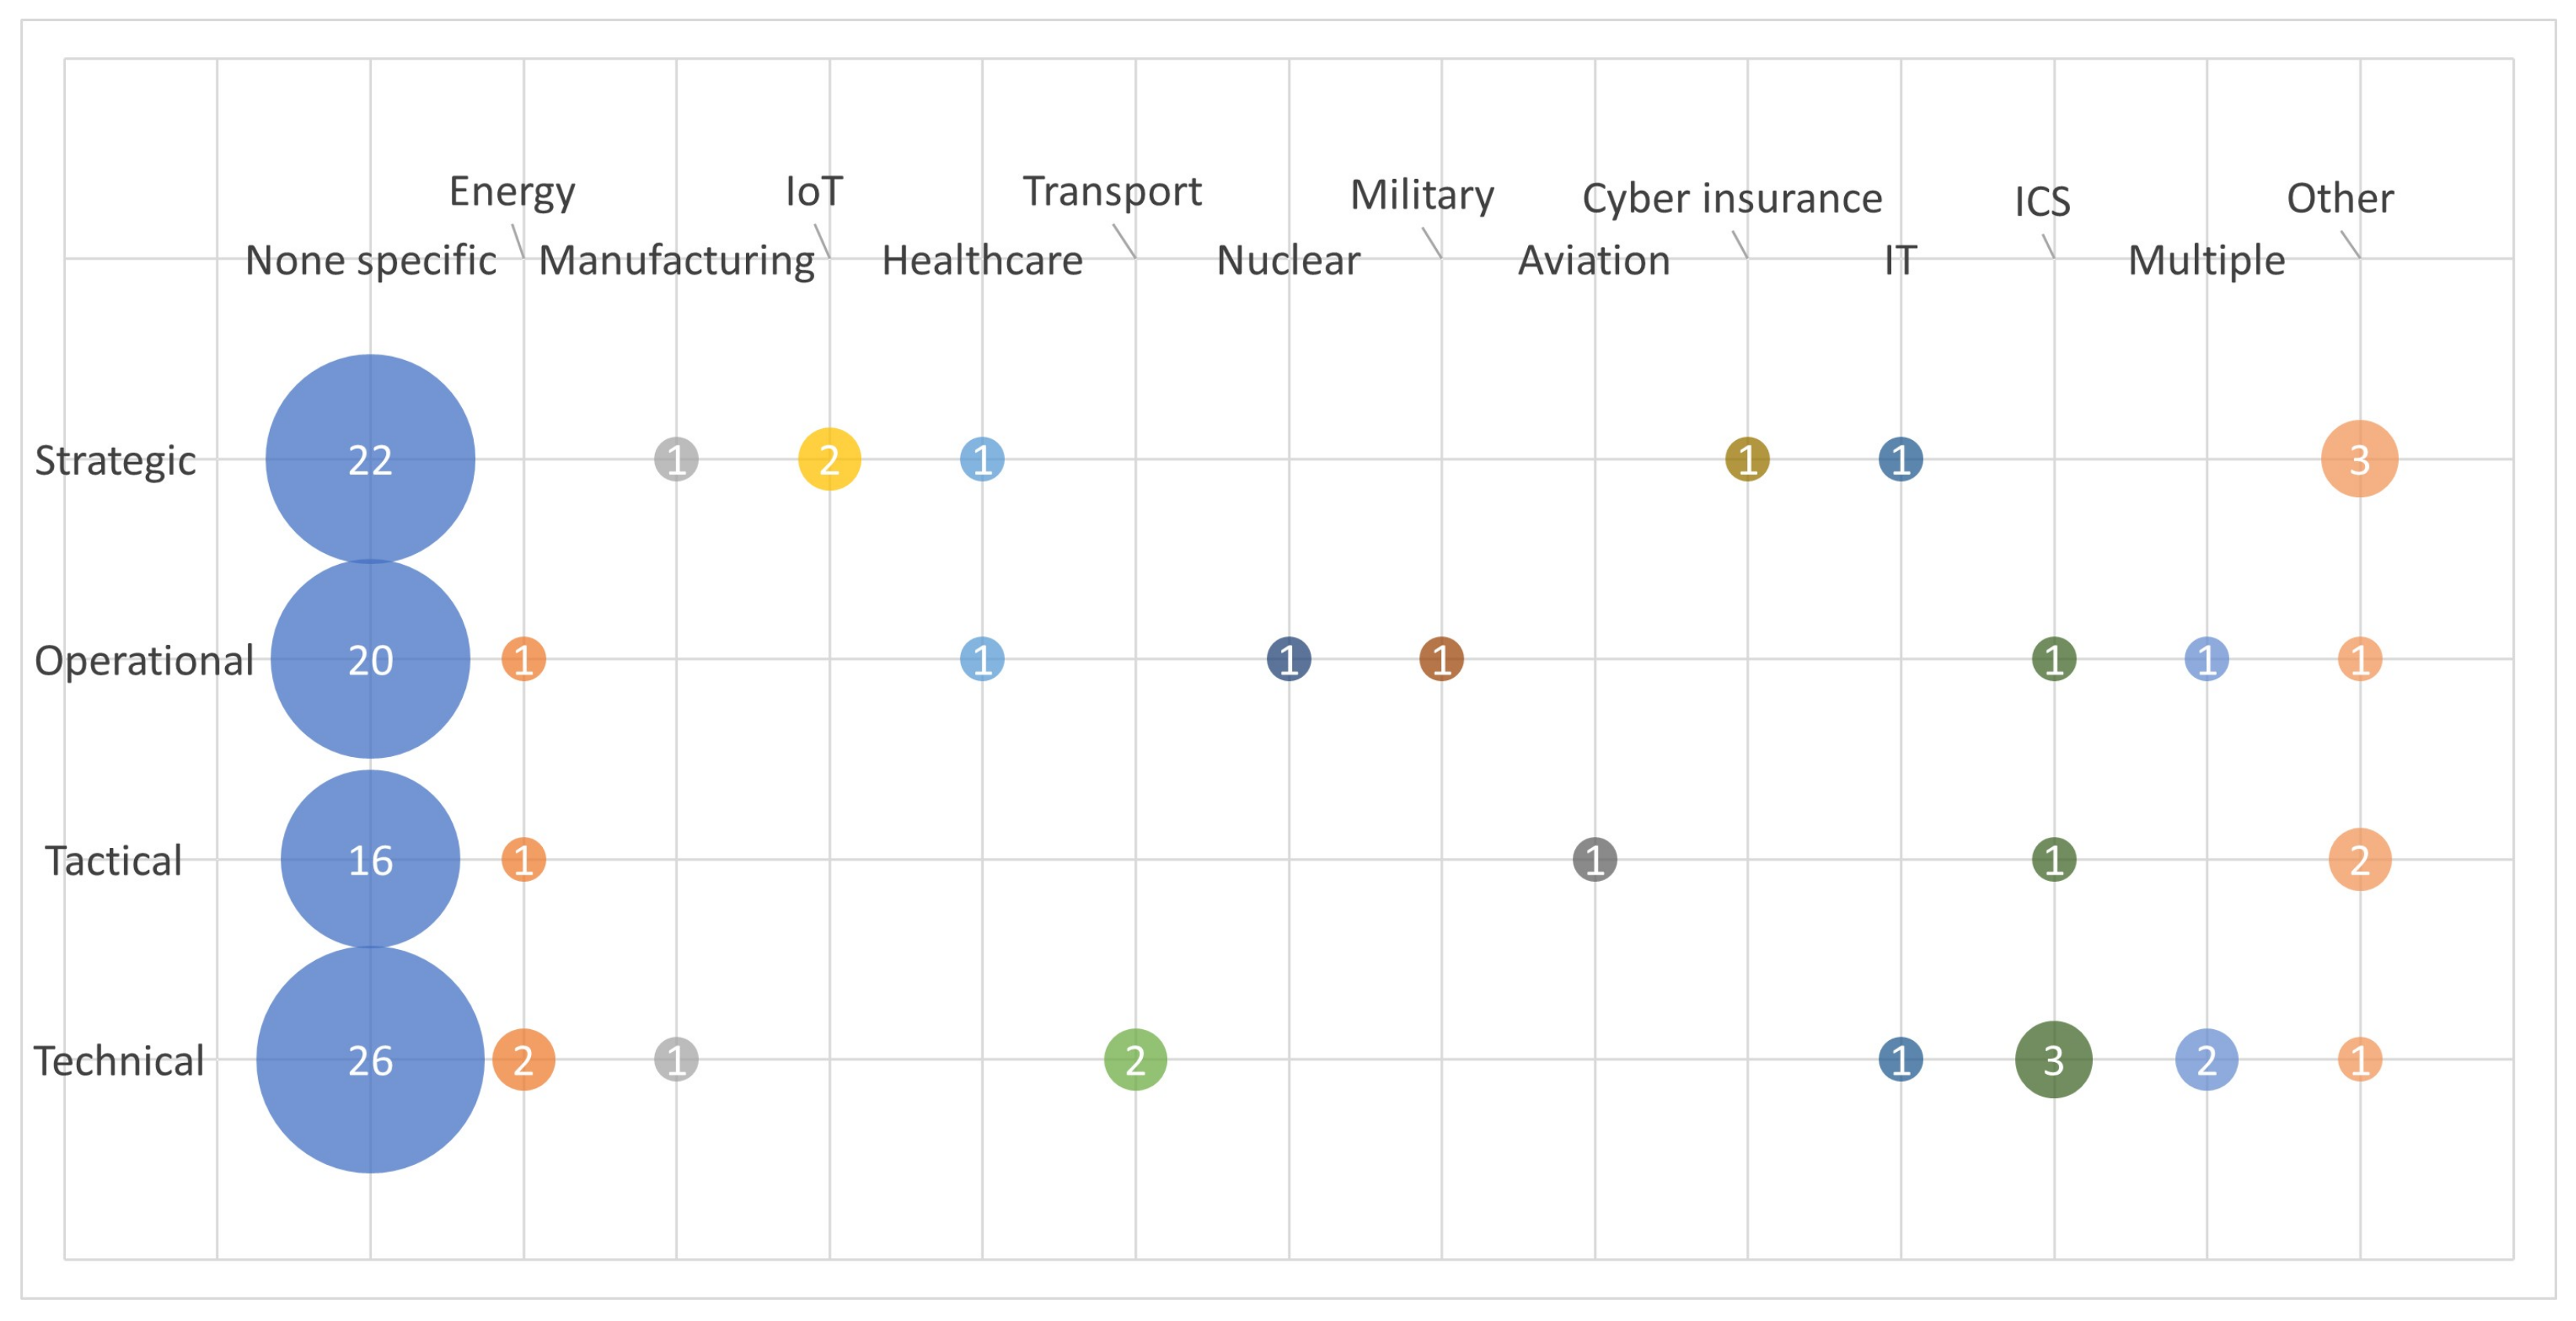
Task: Click the large blue bubble labeled 22
Action: [x=370, y=459]
